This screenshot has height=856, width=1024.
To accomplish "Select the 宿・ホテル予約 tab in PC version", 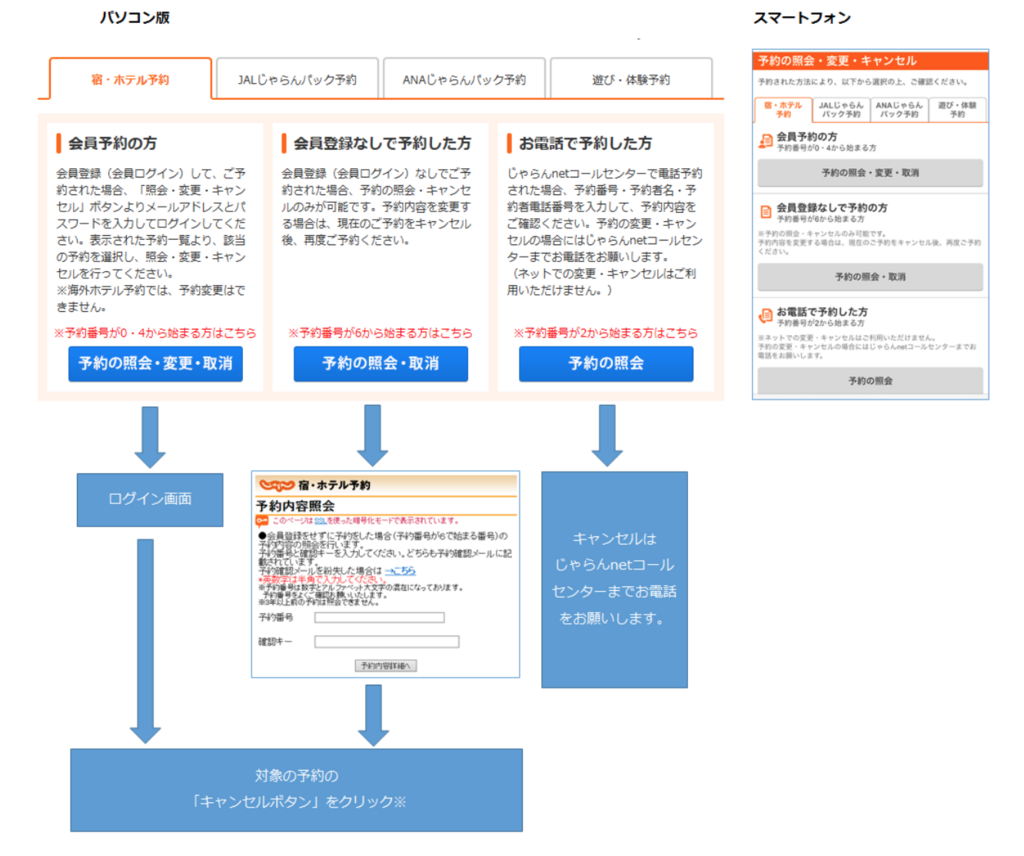I will [131, 79].
